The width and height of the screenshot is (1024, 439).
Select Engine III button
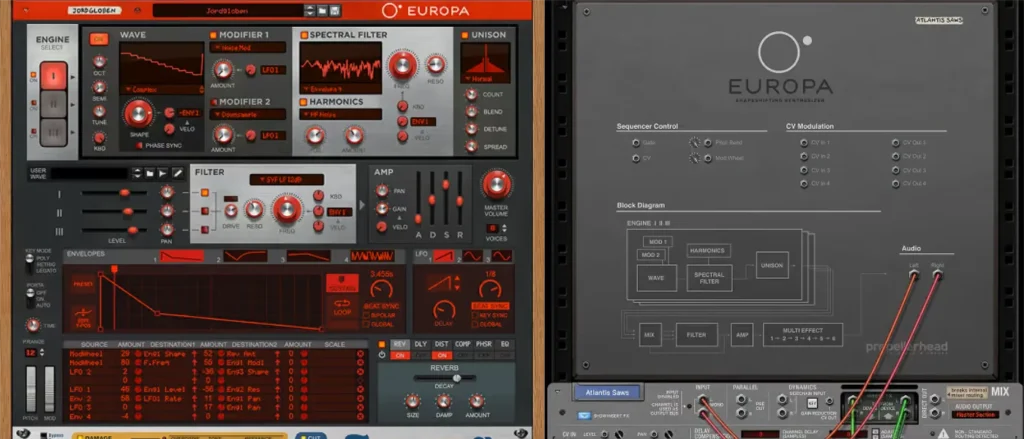54,131
